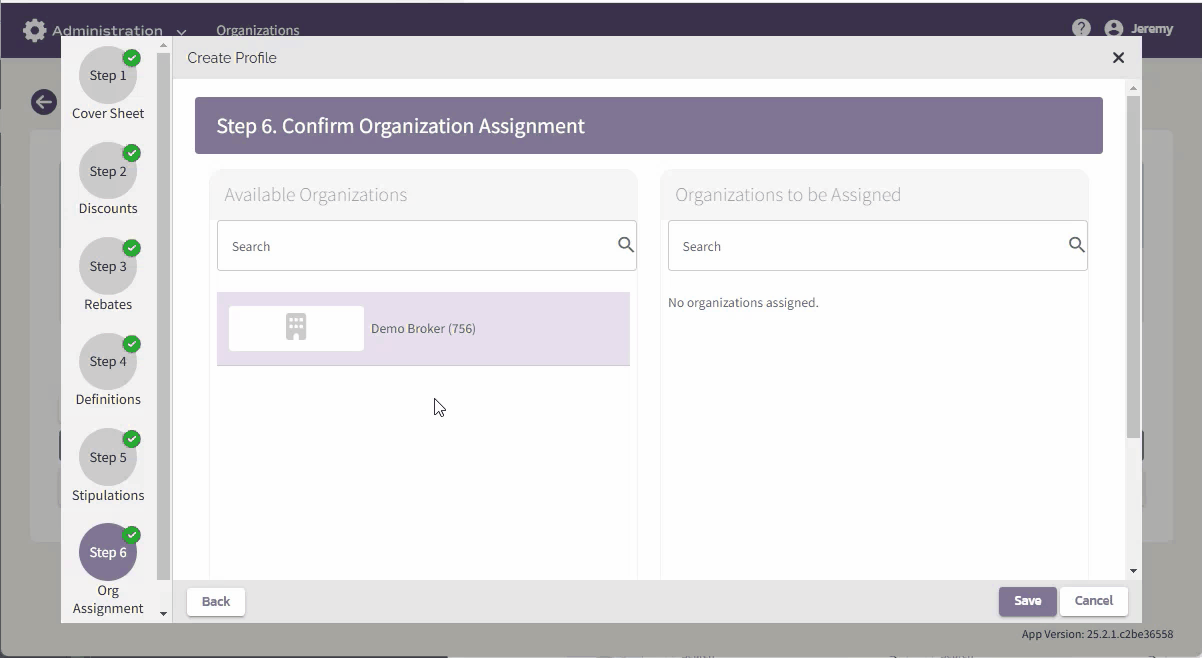Click the Available Organizations heading
1202x658 pixels.
click(x=316, y=195)
